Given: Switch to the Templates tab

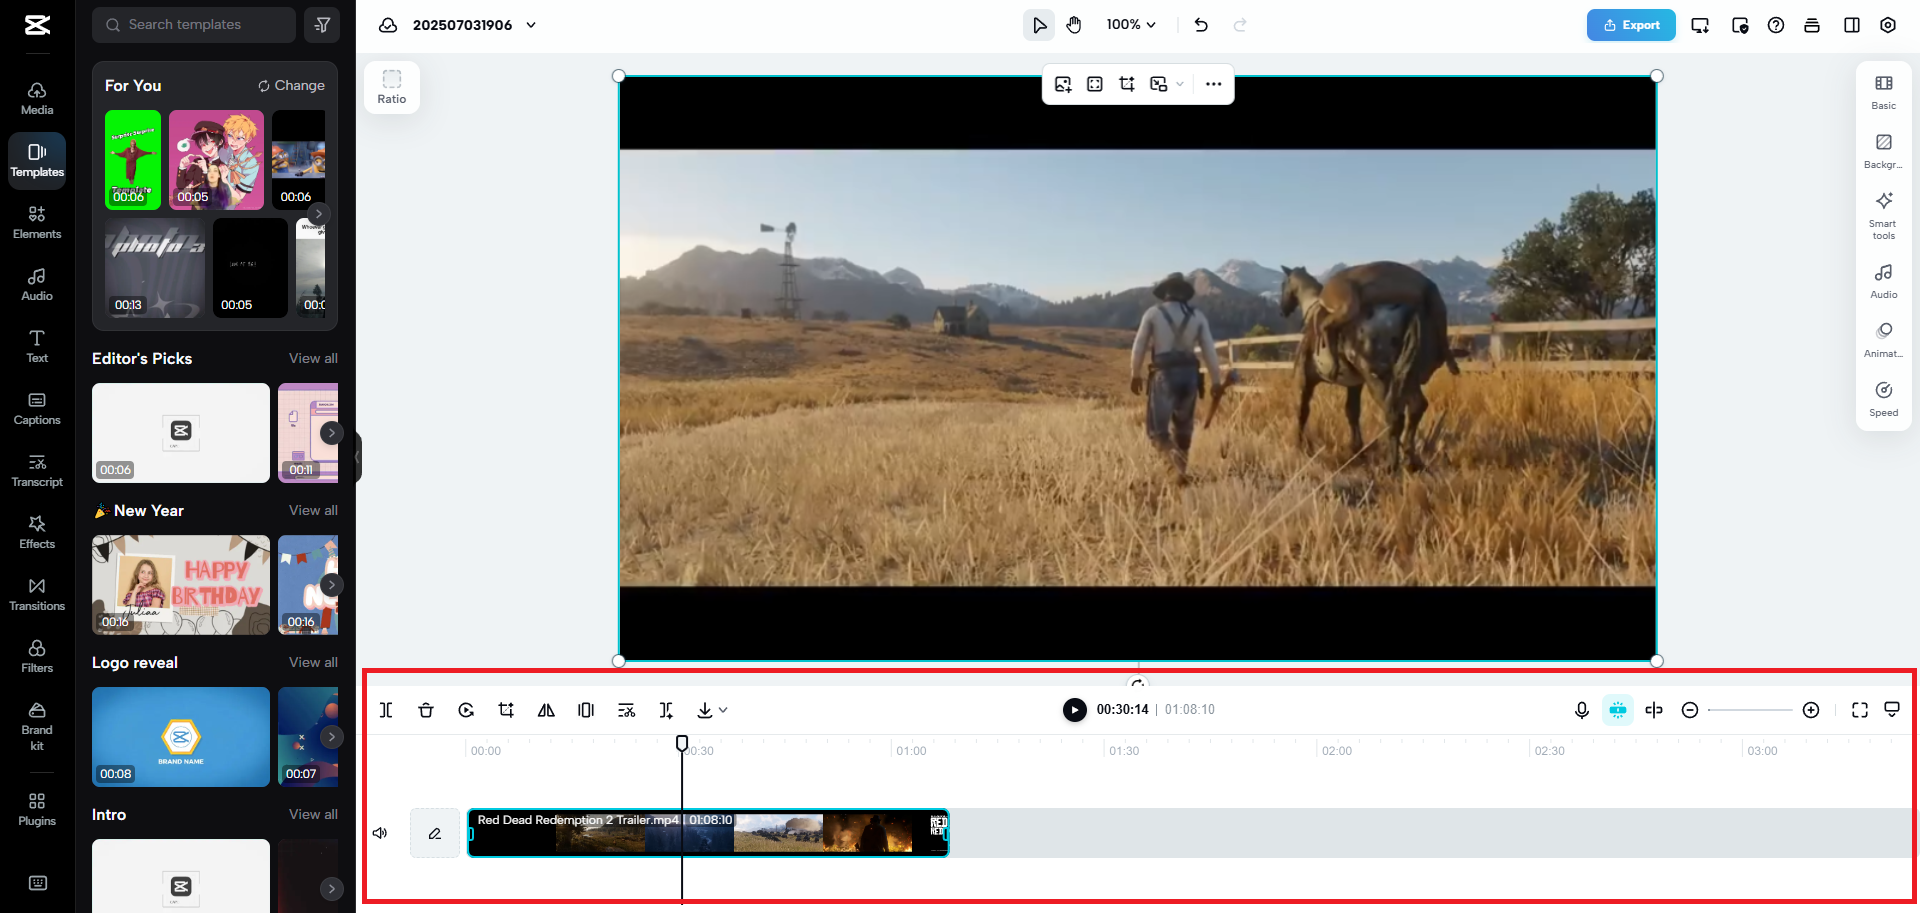Looking at the screenshot, I should click(36, 160).
